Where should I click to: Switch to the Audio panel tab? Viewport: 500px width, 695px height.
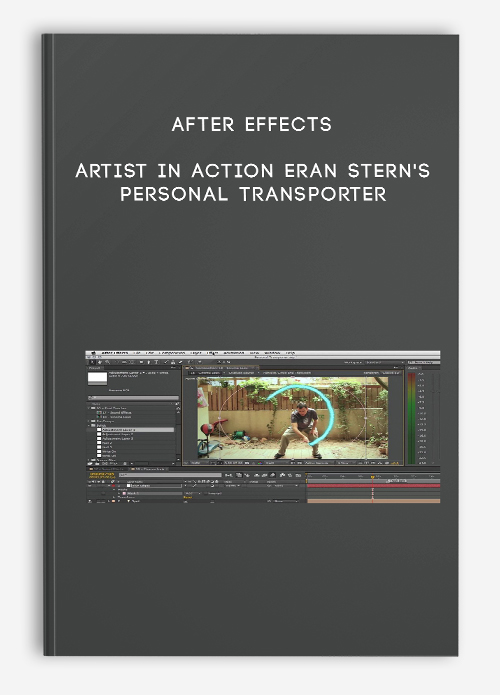413,368
